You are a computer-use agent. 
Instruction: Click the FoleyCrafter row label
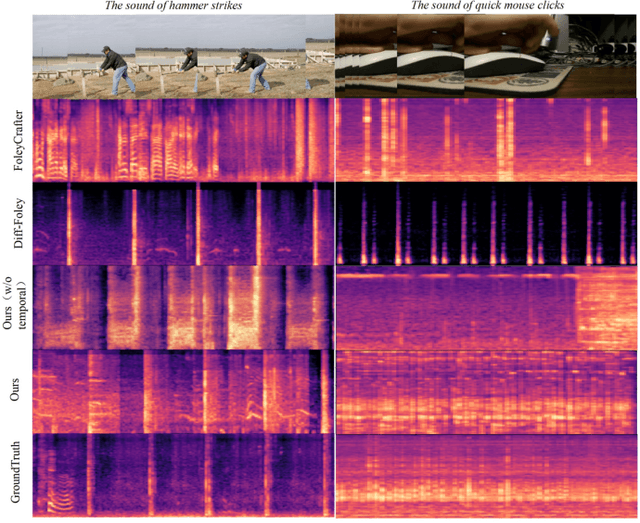(x=17, y=139)
